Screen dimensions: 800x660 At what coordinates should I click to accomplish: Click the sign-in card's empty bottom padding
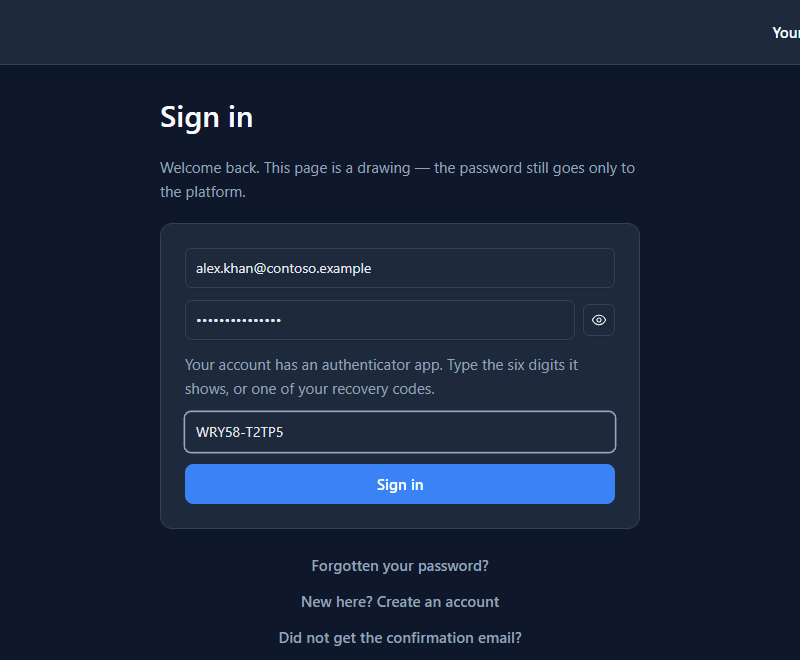399,516
